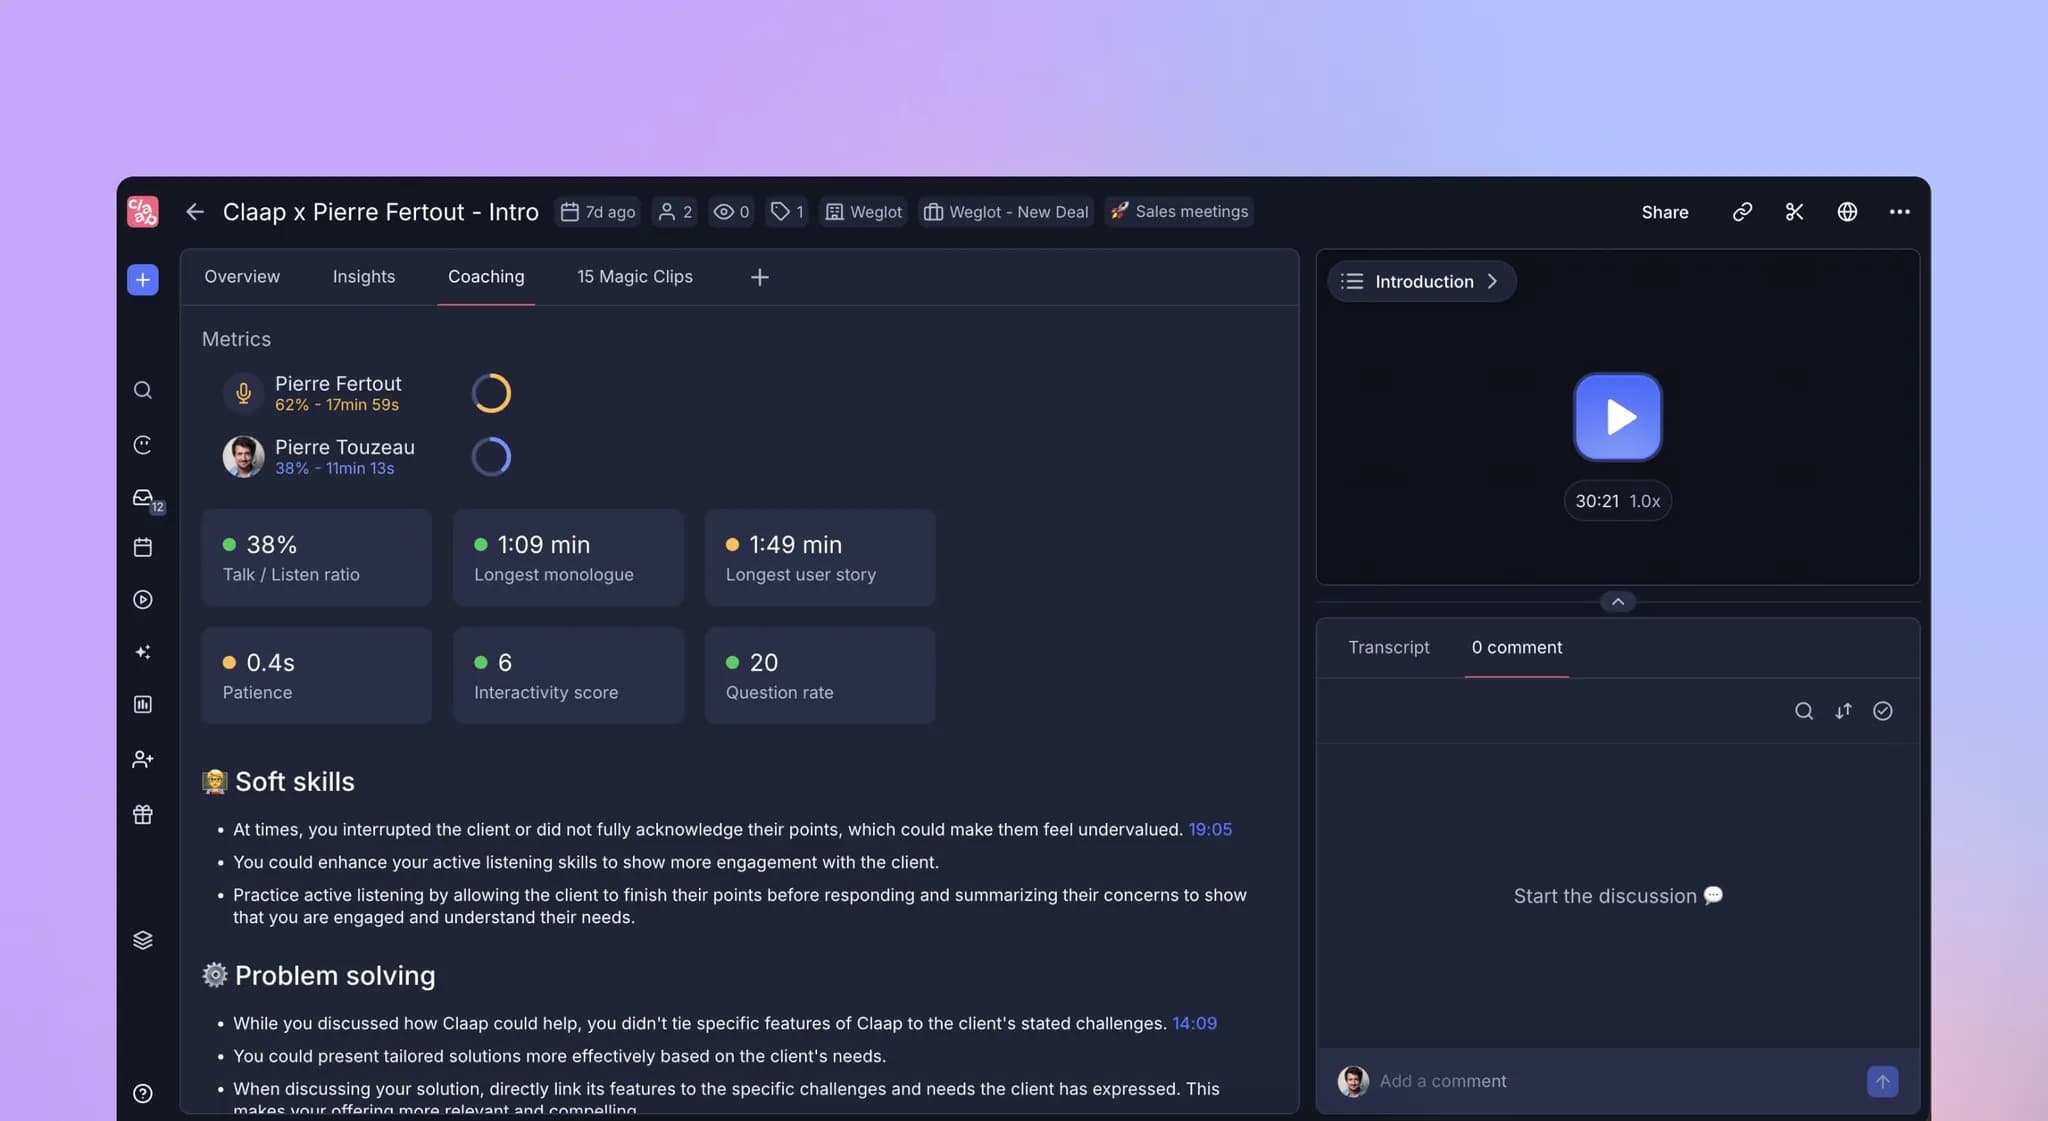Expand the Introduction chapter selector
Screen dimensions: 2048x1121
click(1421, 281)
